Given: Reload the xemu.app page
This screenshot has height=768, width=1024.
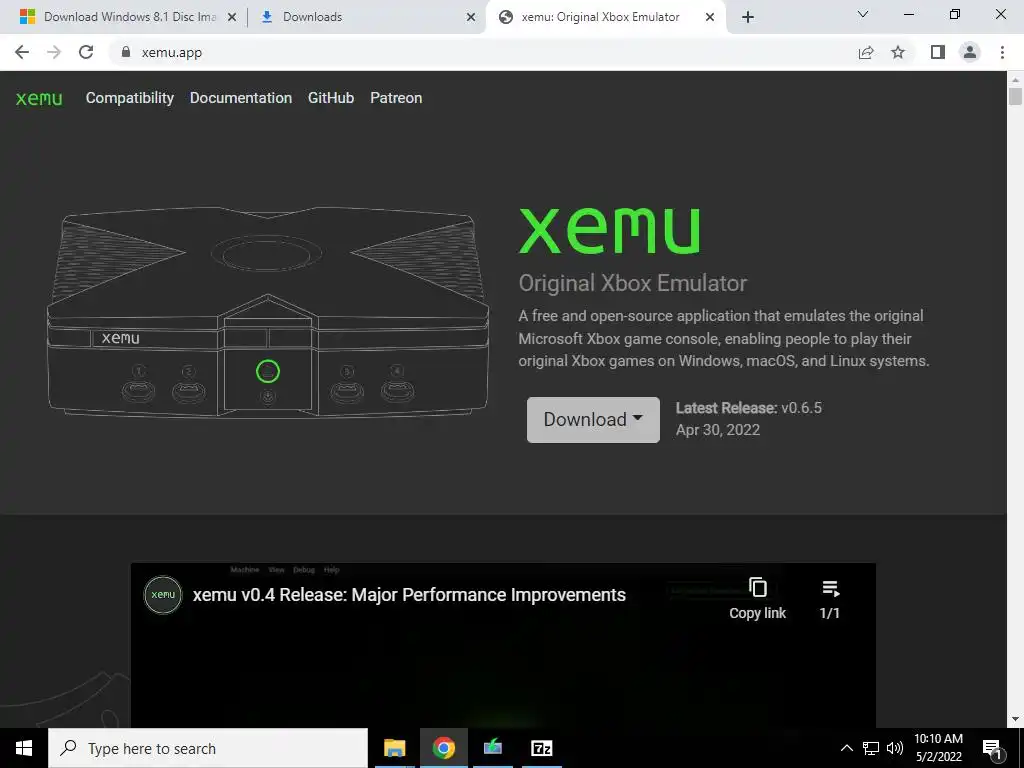Looking at the screenshot, I should coord(86,52).
